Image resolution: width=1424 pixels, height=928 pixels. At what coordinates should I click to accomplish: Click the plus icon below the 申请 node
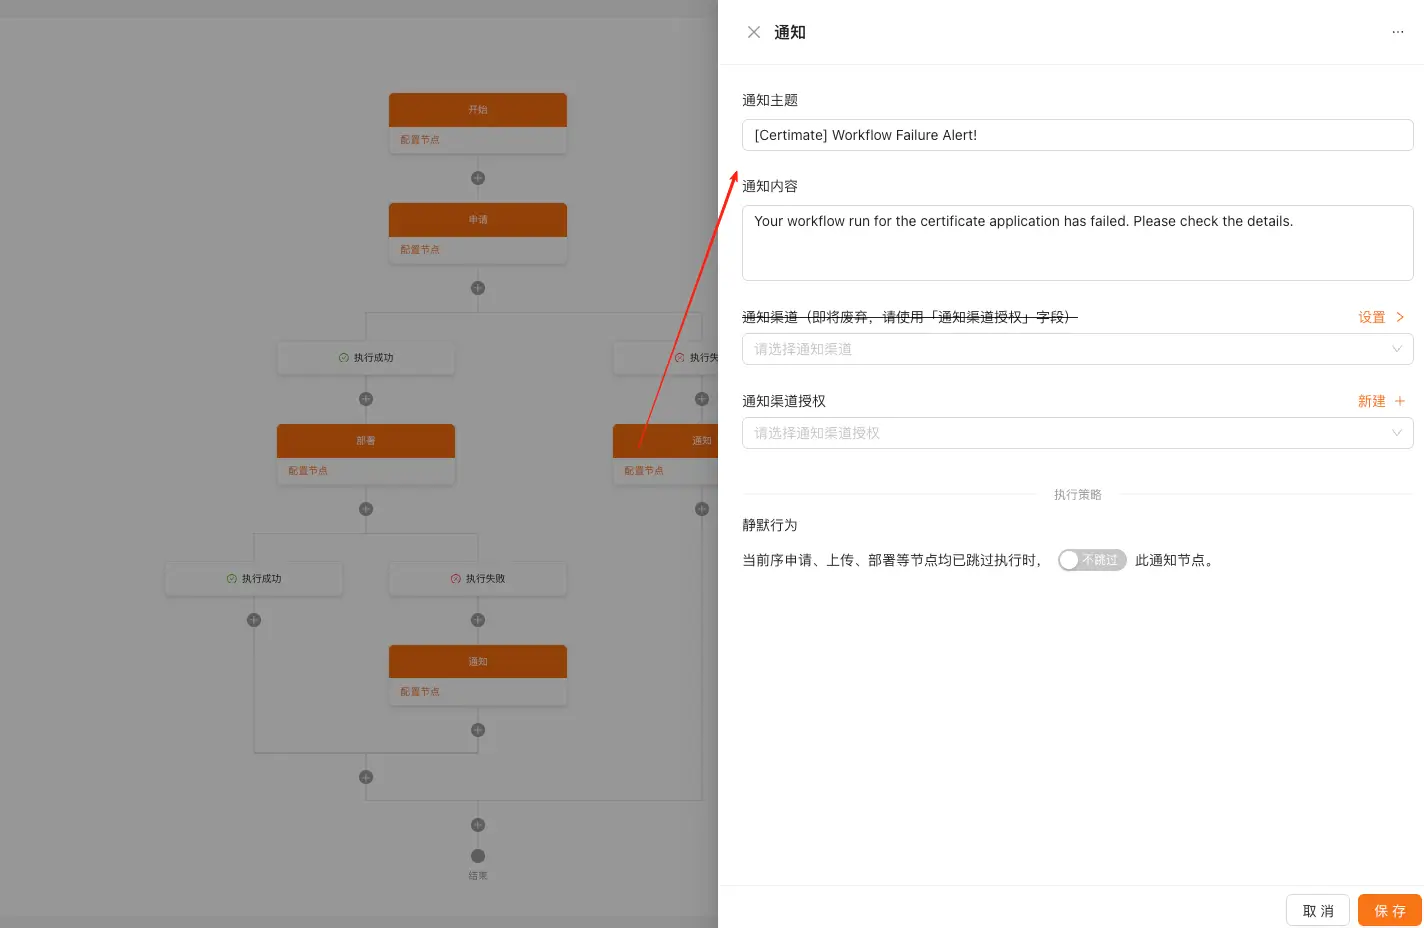478,288
